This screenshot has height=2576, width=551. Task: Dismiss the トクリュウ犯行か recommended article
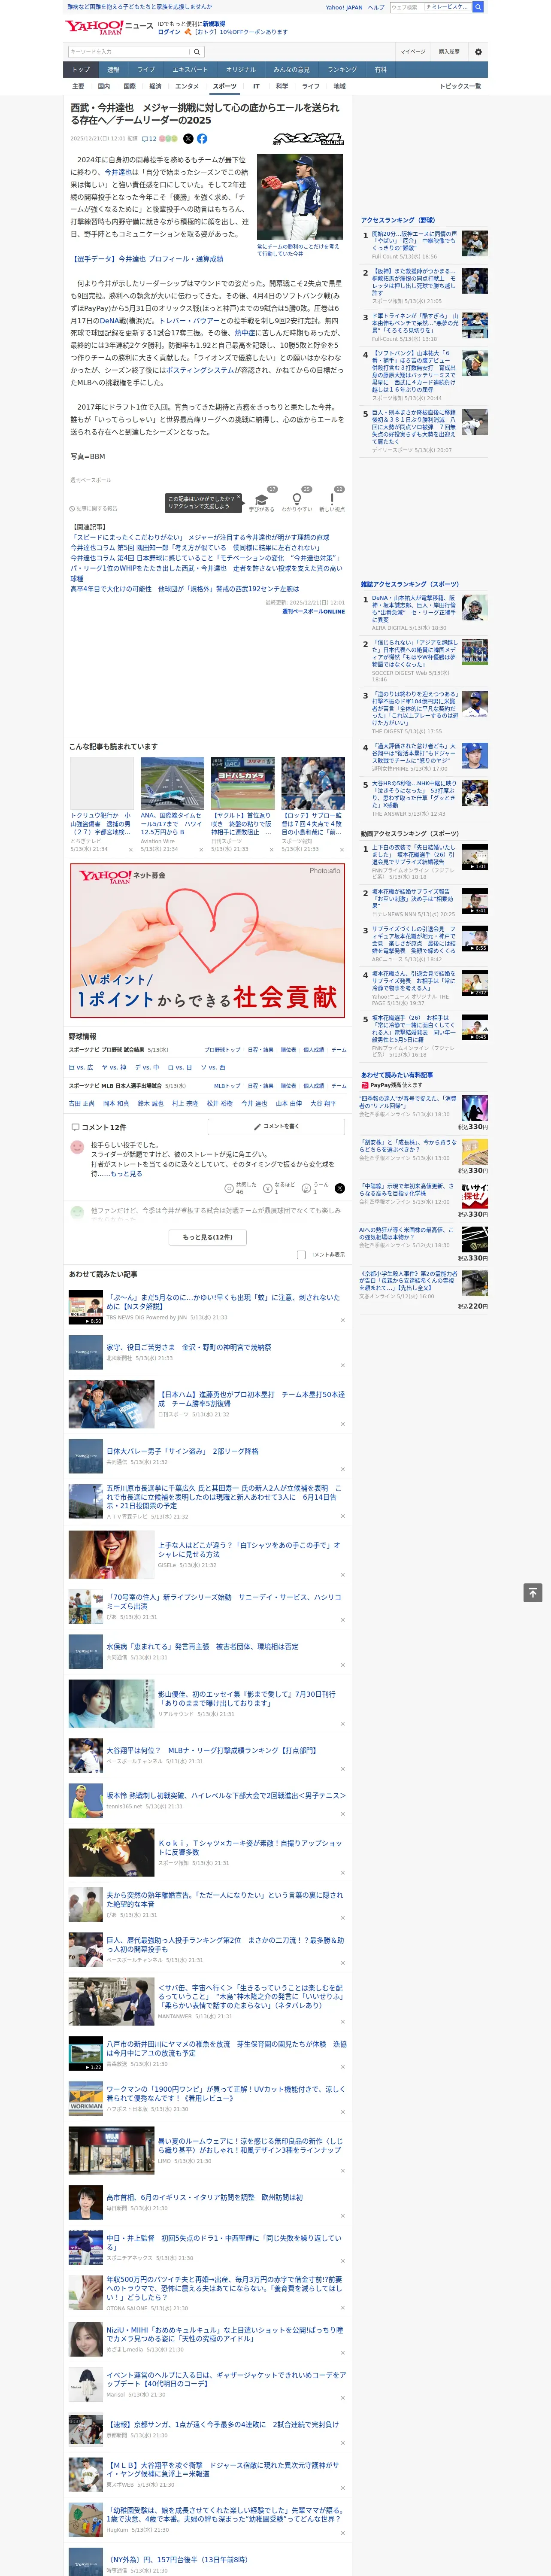[x=130, y=850]
